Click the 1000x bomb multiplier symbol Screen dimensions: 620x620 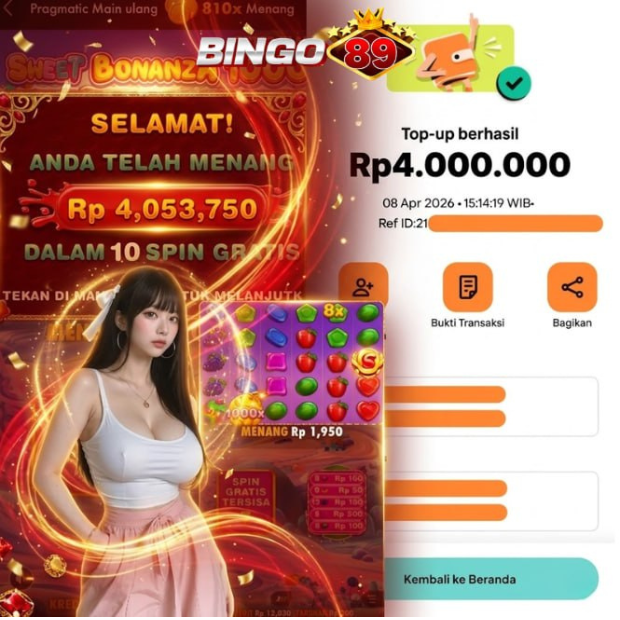point(245,409)
